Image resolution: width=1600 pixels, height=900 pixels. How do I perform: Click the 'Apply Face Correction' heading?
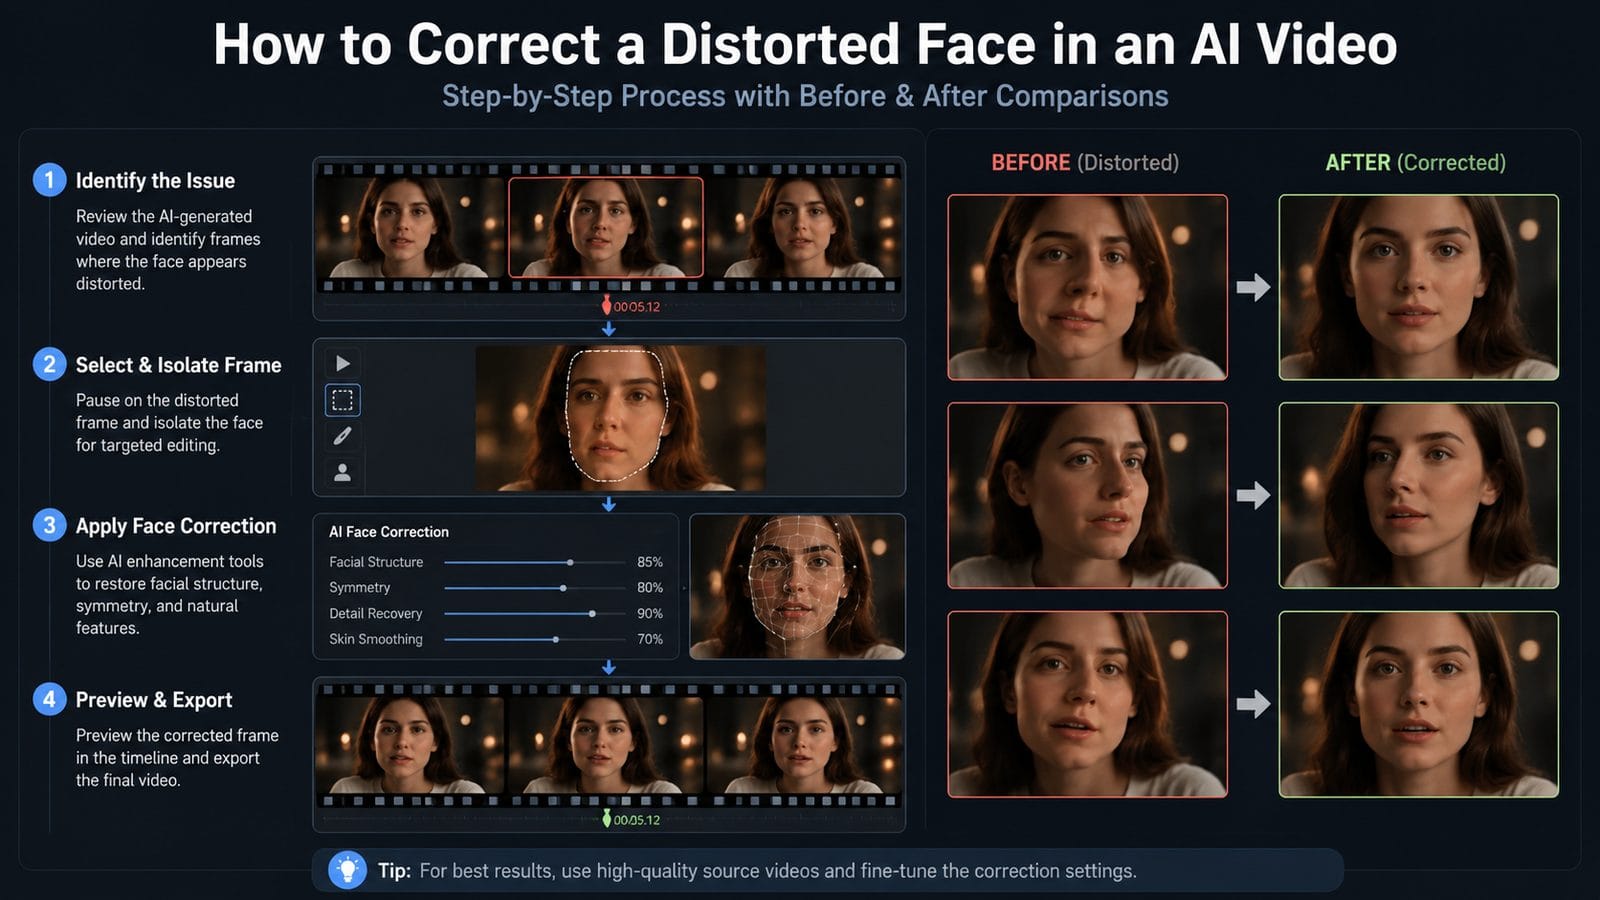176,526
